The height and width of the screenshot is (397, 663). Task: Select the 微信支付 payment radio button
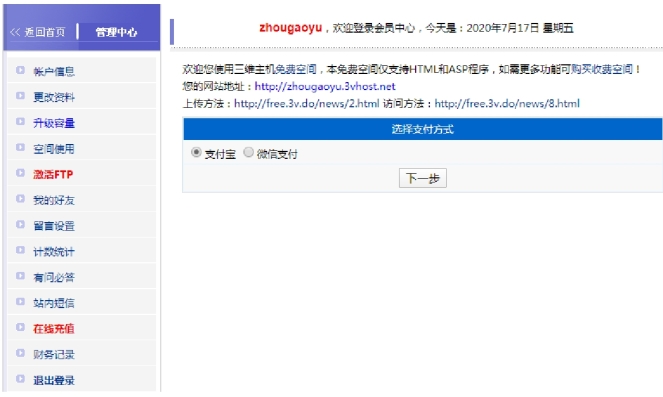pos(248,152)
